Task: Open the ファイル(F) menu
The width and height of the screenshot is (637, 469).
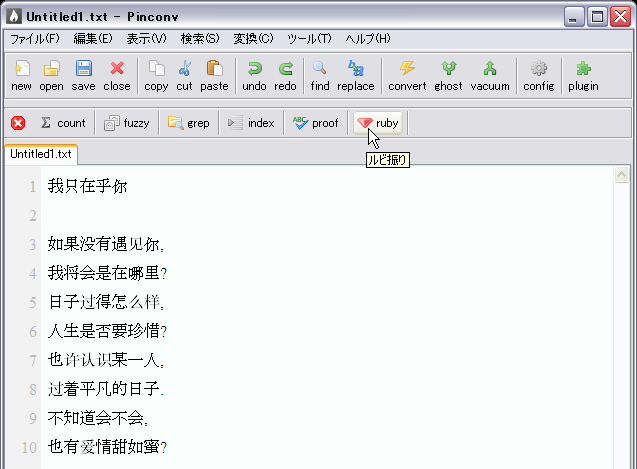Action: (x=35, y=39)
